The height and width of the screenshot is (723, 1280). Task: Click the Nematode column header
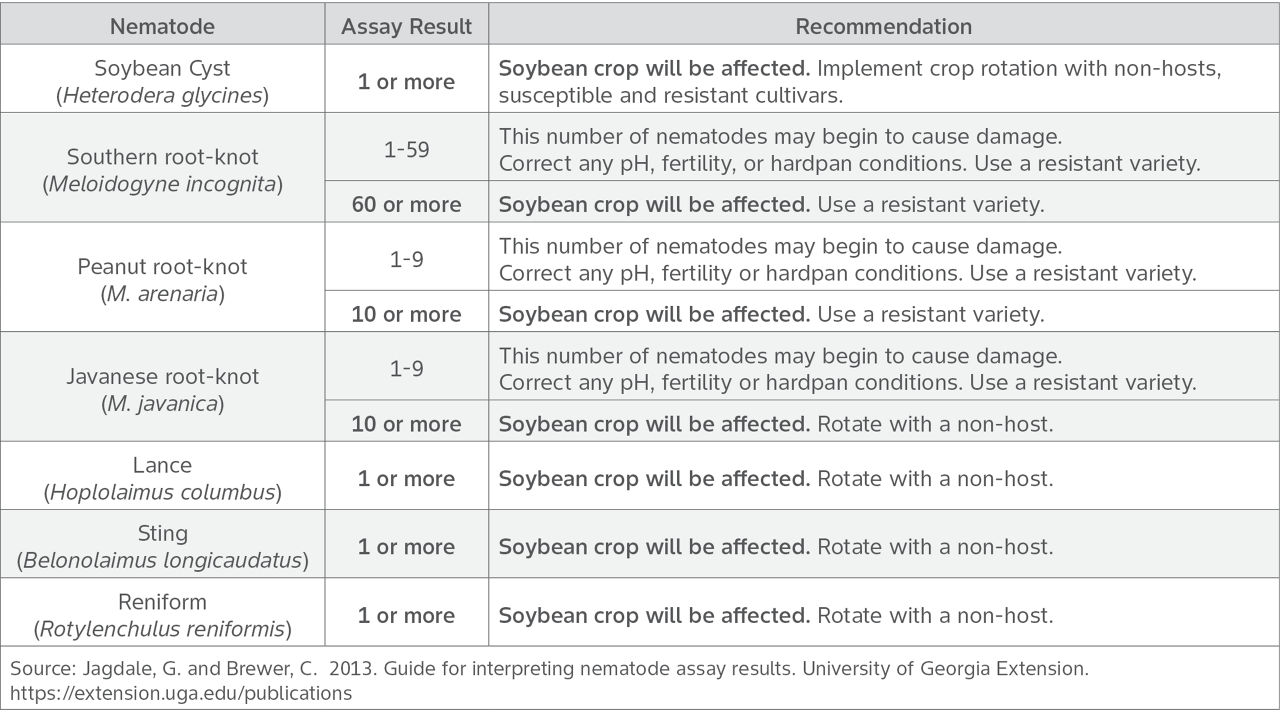[x=162, y=27]
